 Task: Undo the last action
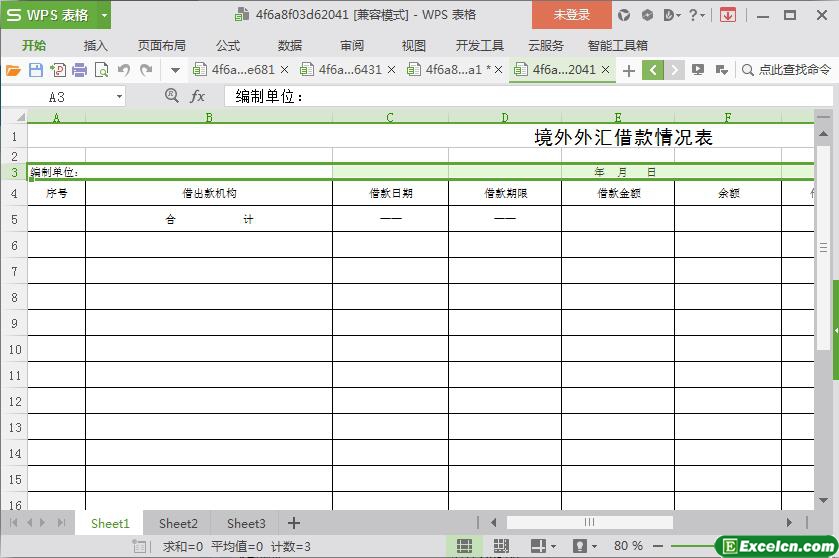(x=124, y=70)
